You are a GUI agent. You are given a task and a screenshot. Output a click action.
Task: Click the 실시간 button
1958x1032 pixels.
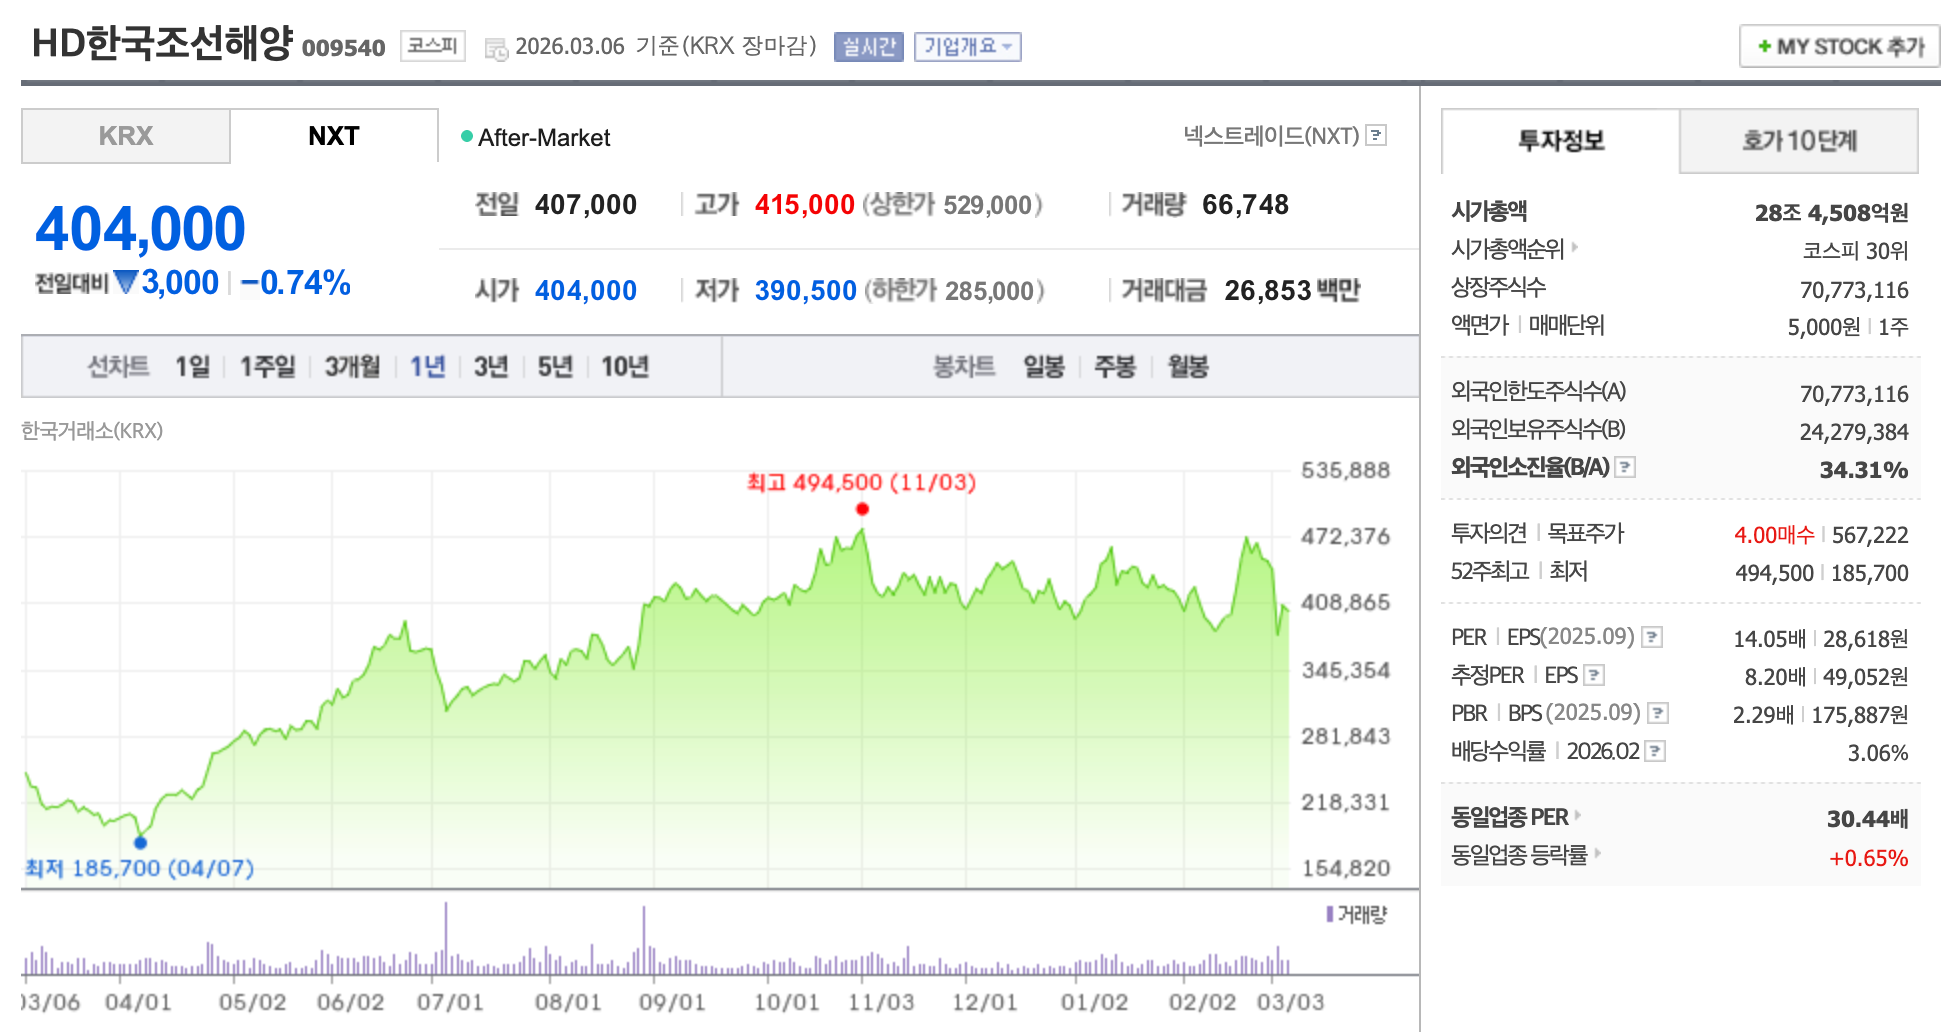point(869,47)
